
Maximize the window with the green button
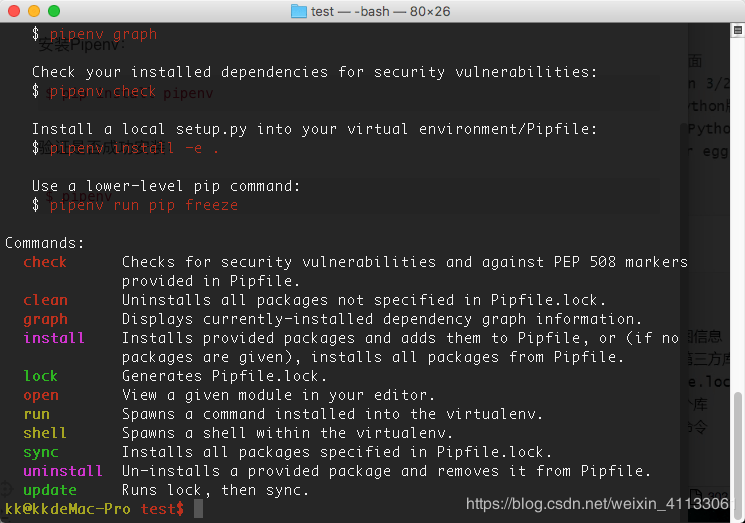pyautogui.click(x=53, y=11)
